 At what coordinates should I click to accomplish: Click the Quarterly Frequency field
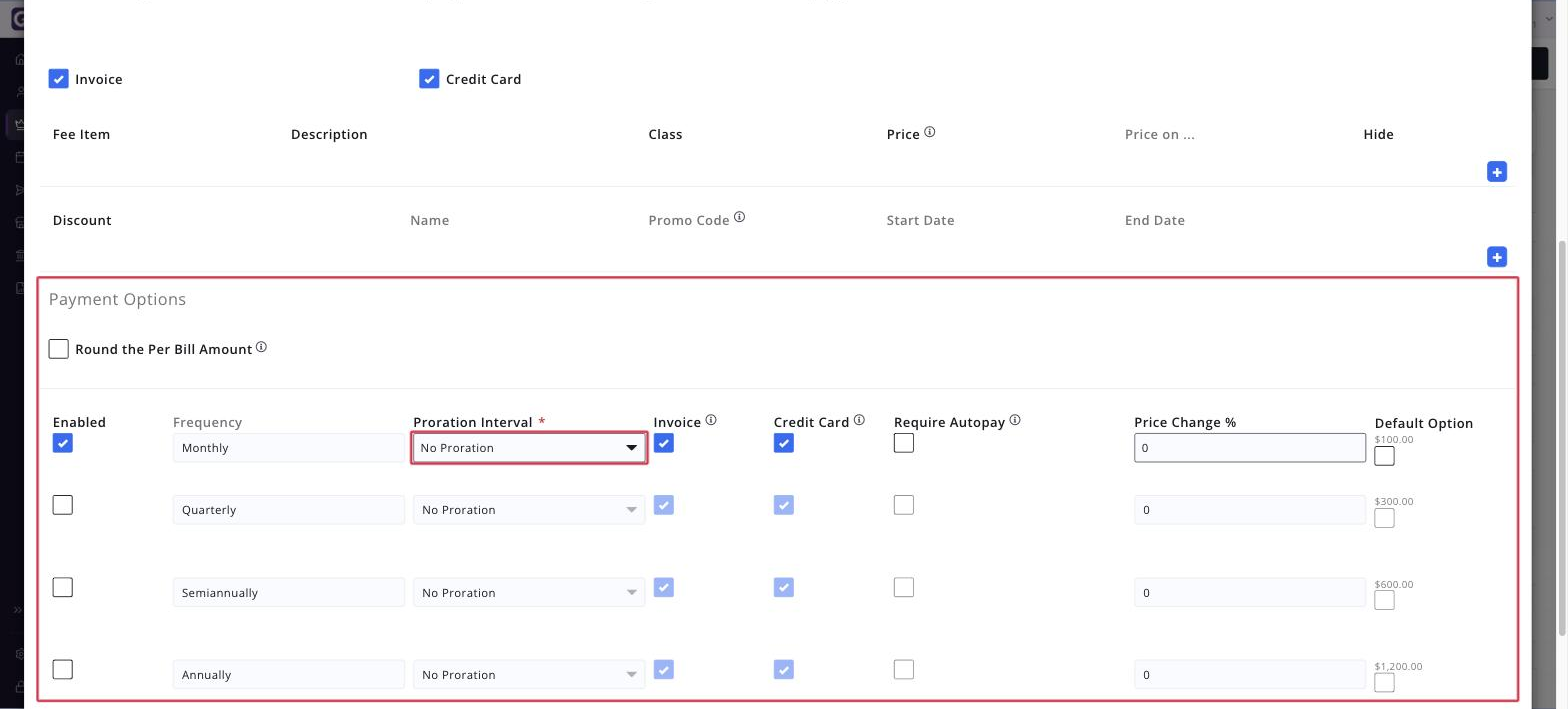click(x=289, y=510)
